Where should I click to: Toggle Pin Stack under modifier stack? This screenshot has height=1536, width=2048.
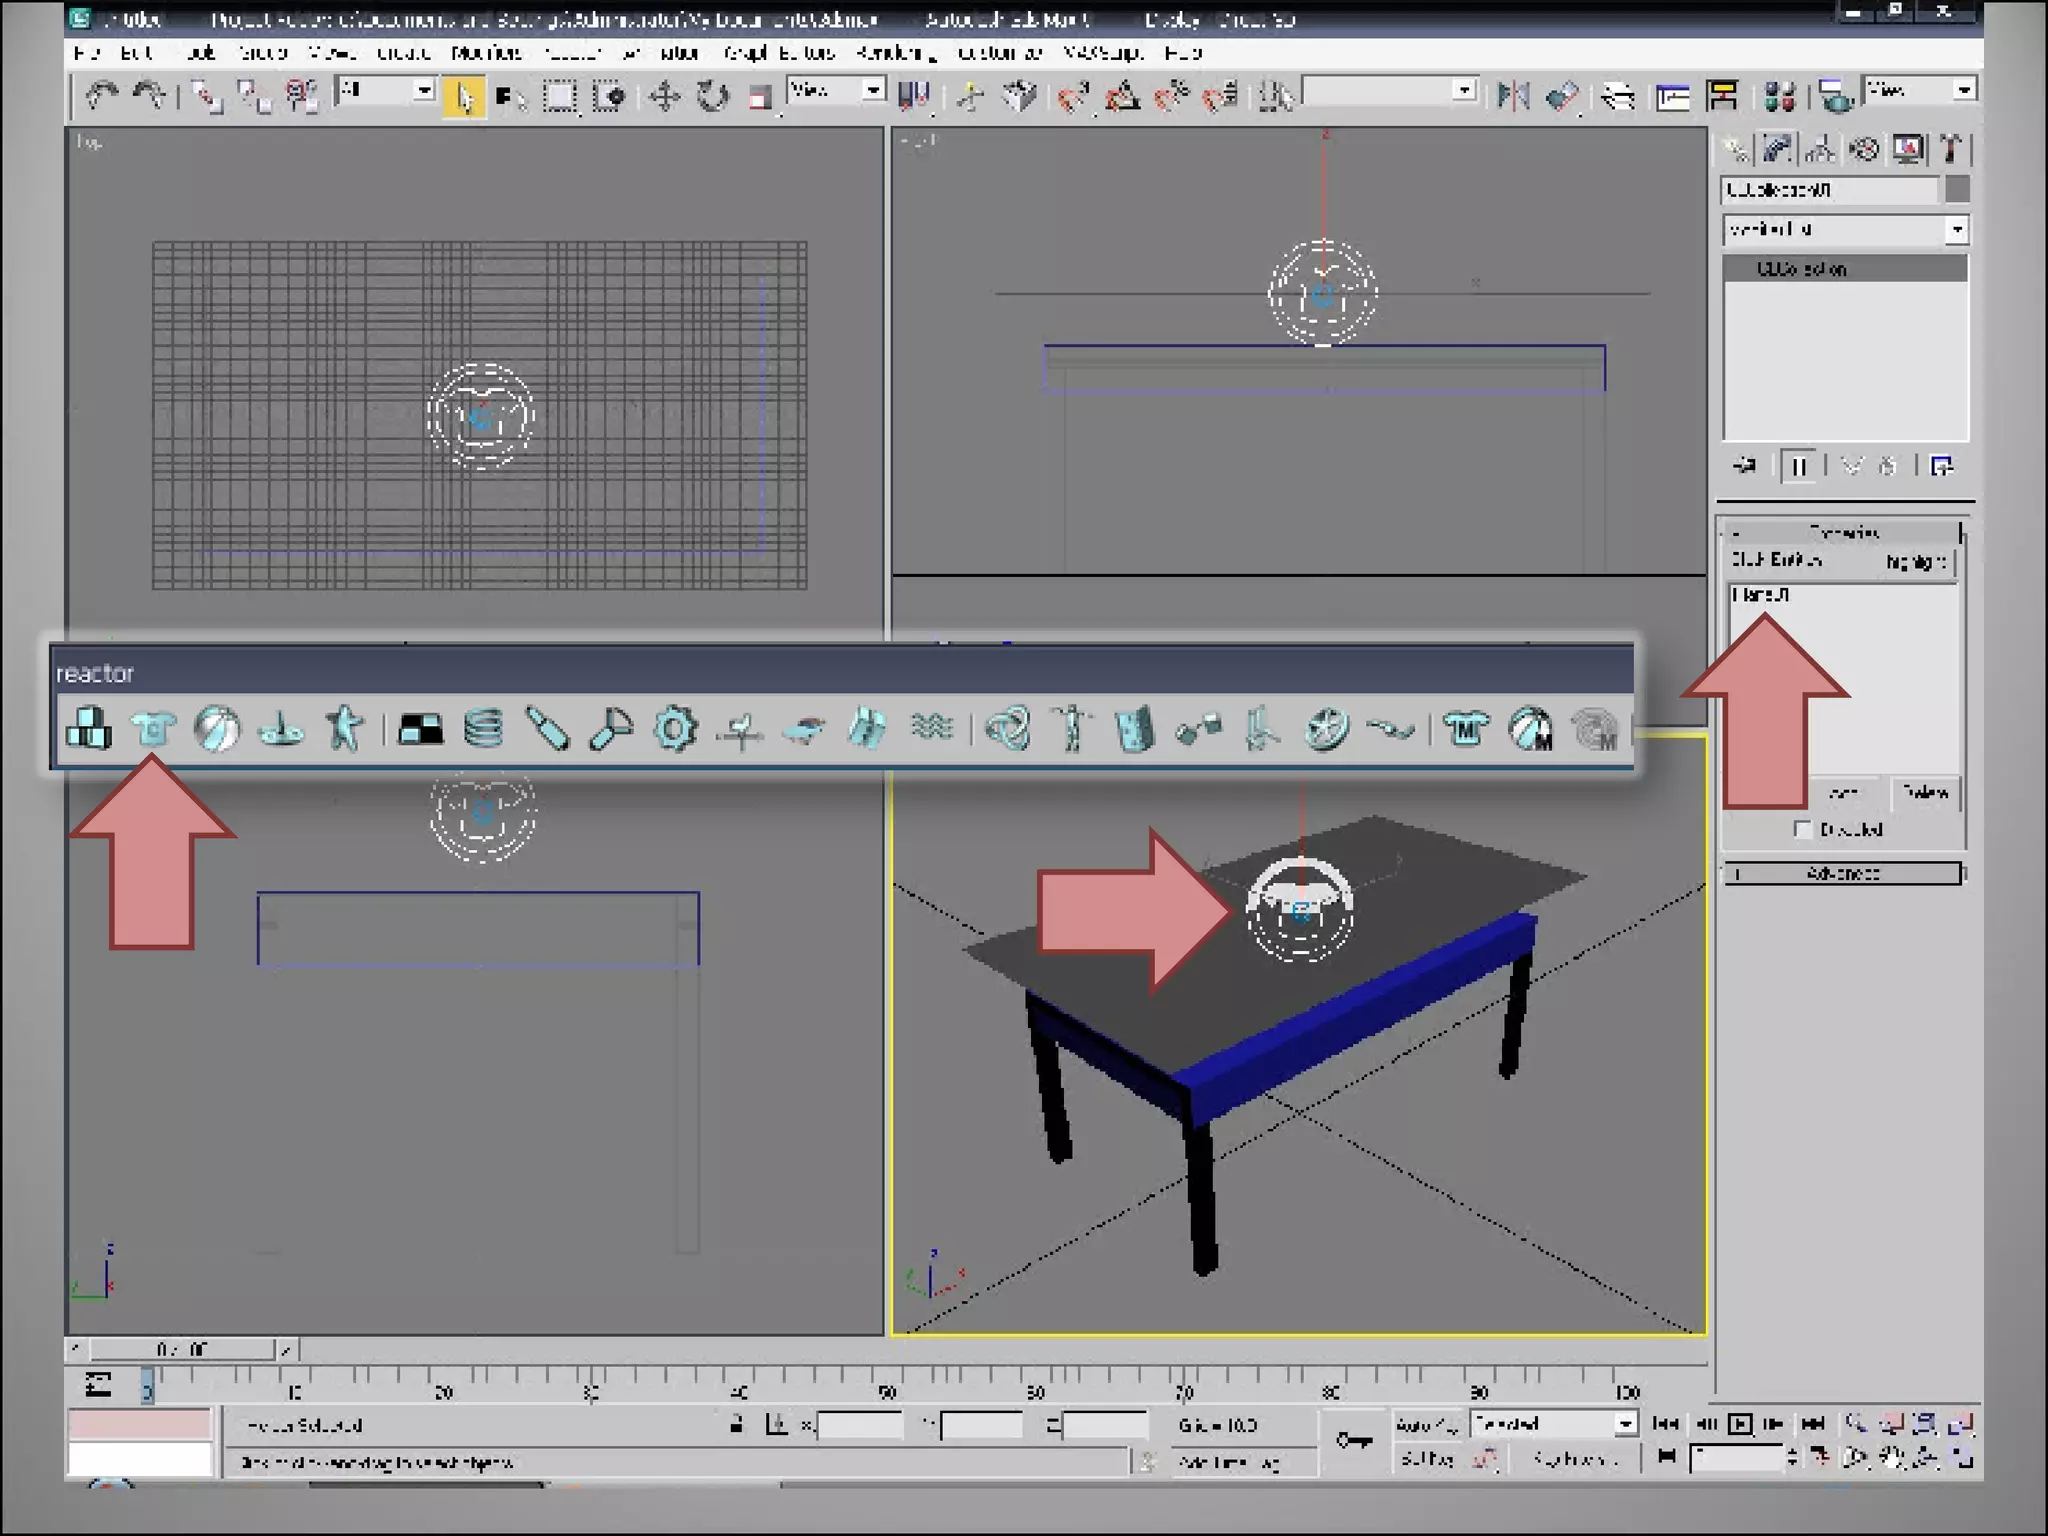(1745, 466)
